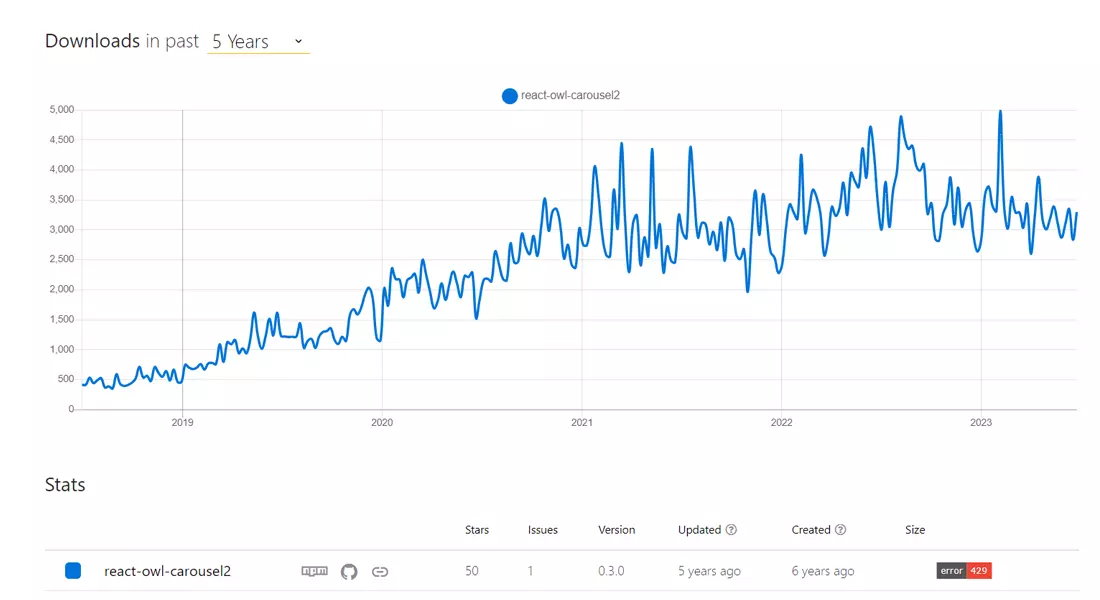The width and height of the screenshot is (1100, 600).
Task: Select the Issues column header
Action: click(543, 530)
